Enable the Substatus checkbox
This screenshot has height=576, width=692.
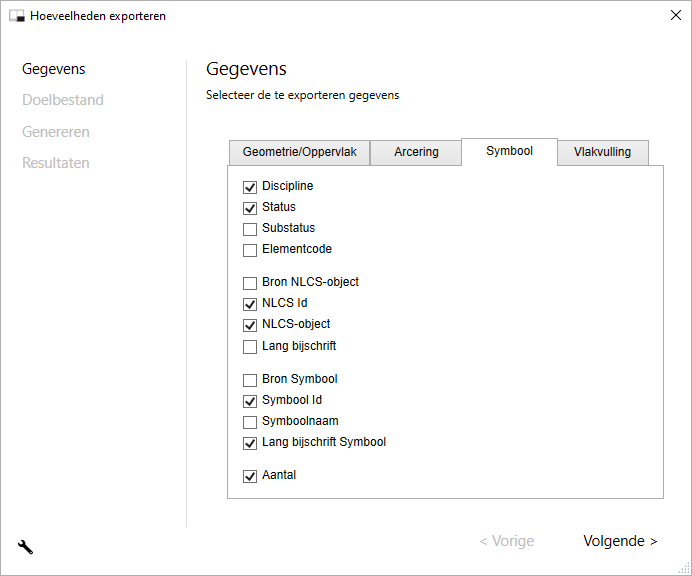[x=250, y=229]
